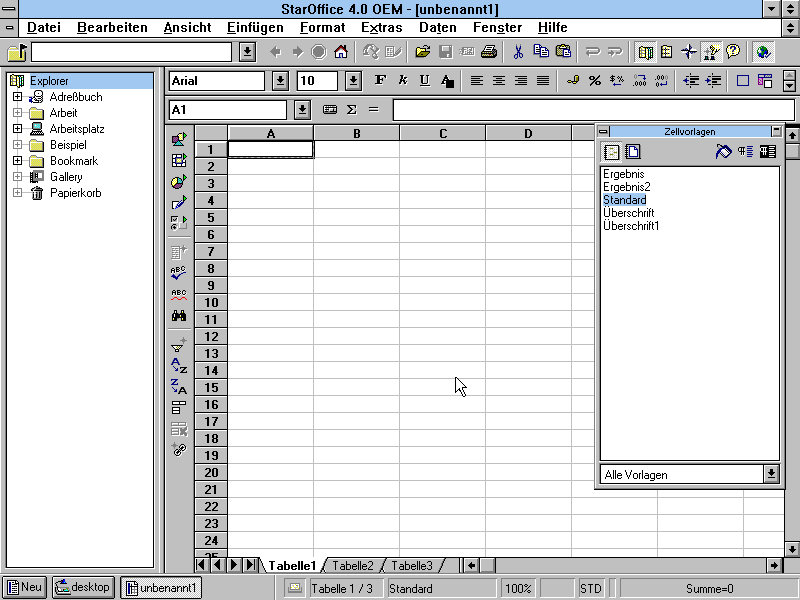Open the Einfügen menu
The height and width of the screenshot is (600, 800).
click(255, 28)
